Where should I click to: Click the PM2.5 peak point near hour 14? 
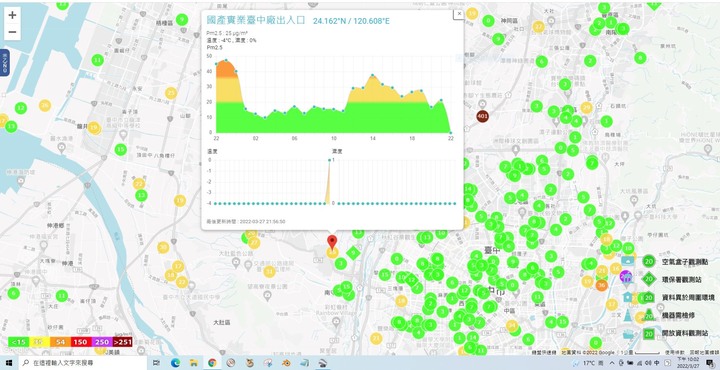tap(372, 75)
